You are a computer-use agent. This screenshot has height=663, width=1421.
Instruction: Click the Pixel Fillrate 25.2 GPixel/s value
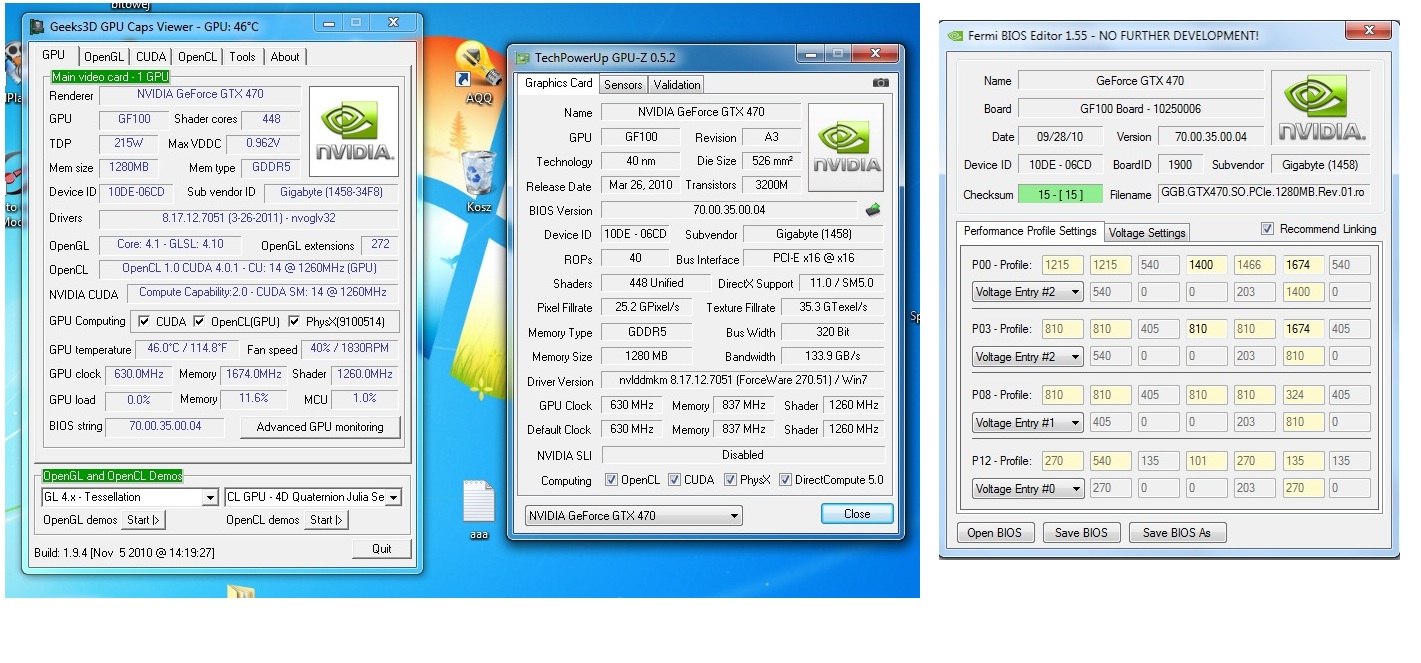point(648,307)
